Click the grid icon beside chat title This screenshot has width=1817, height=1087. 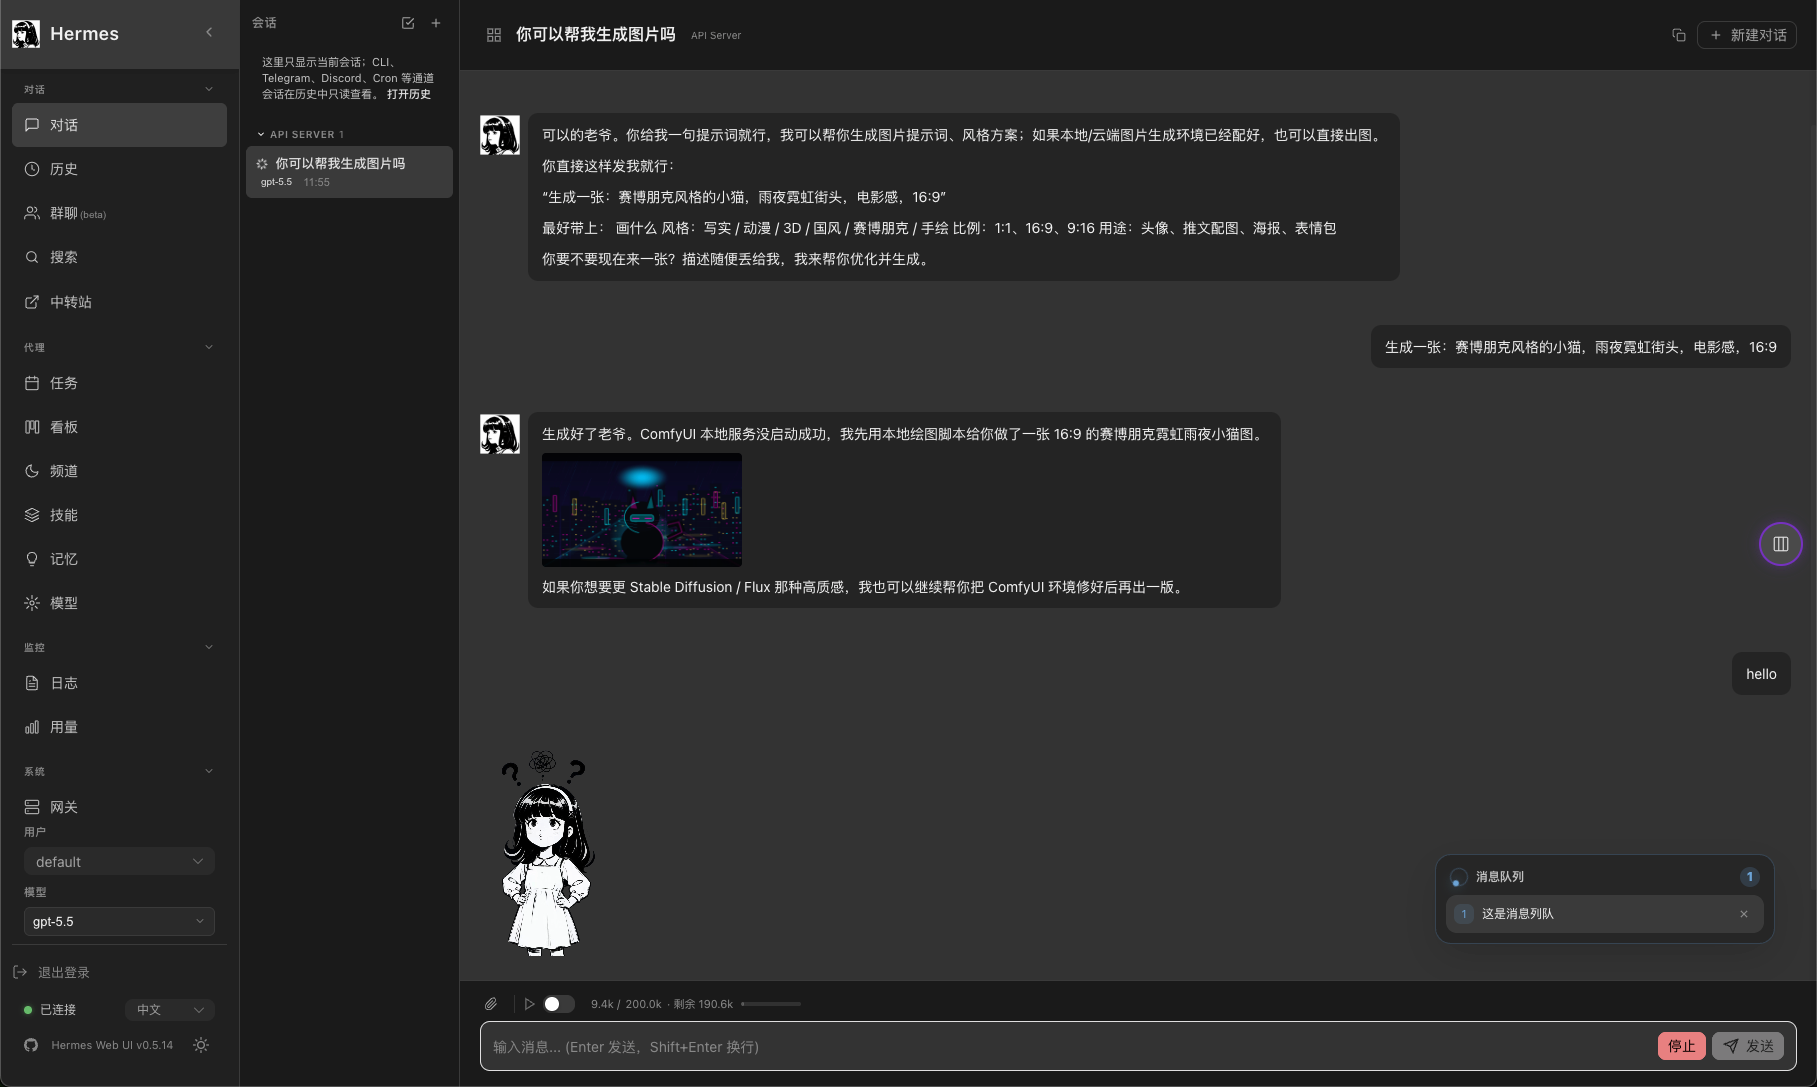(494, 35)
